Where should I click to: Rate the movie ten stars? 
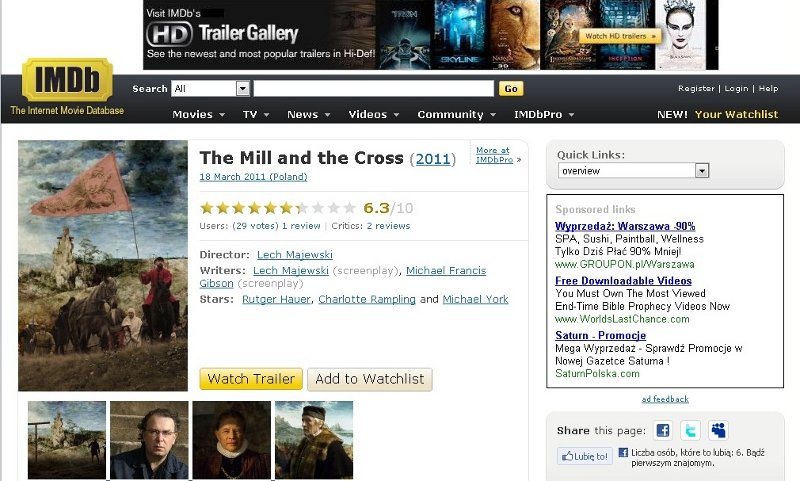(349, 208)
